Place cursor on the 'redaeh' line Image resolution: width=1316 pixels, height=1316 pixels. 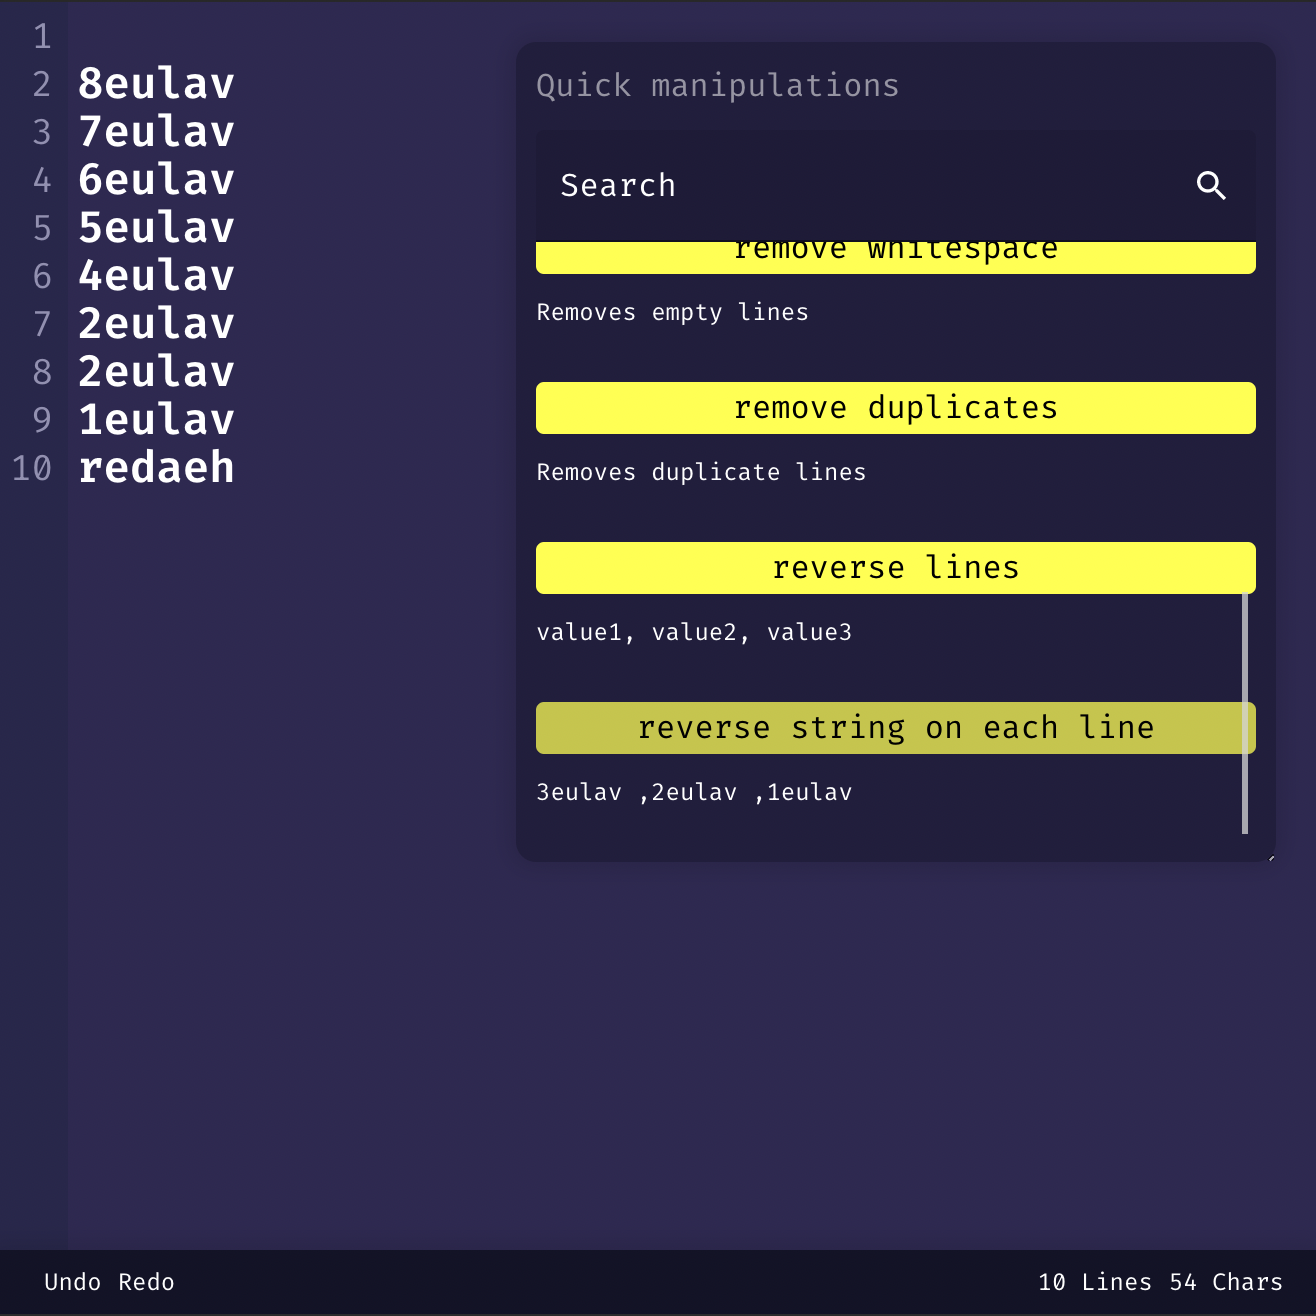pos(156,467)
